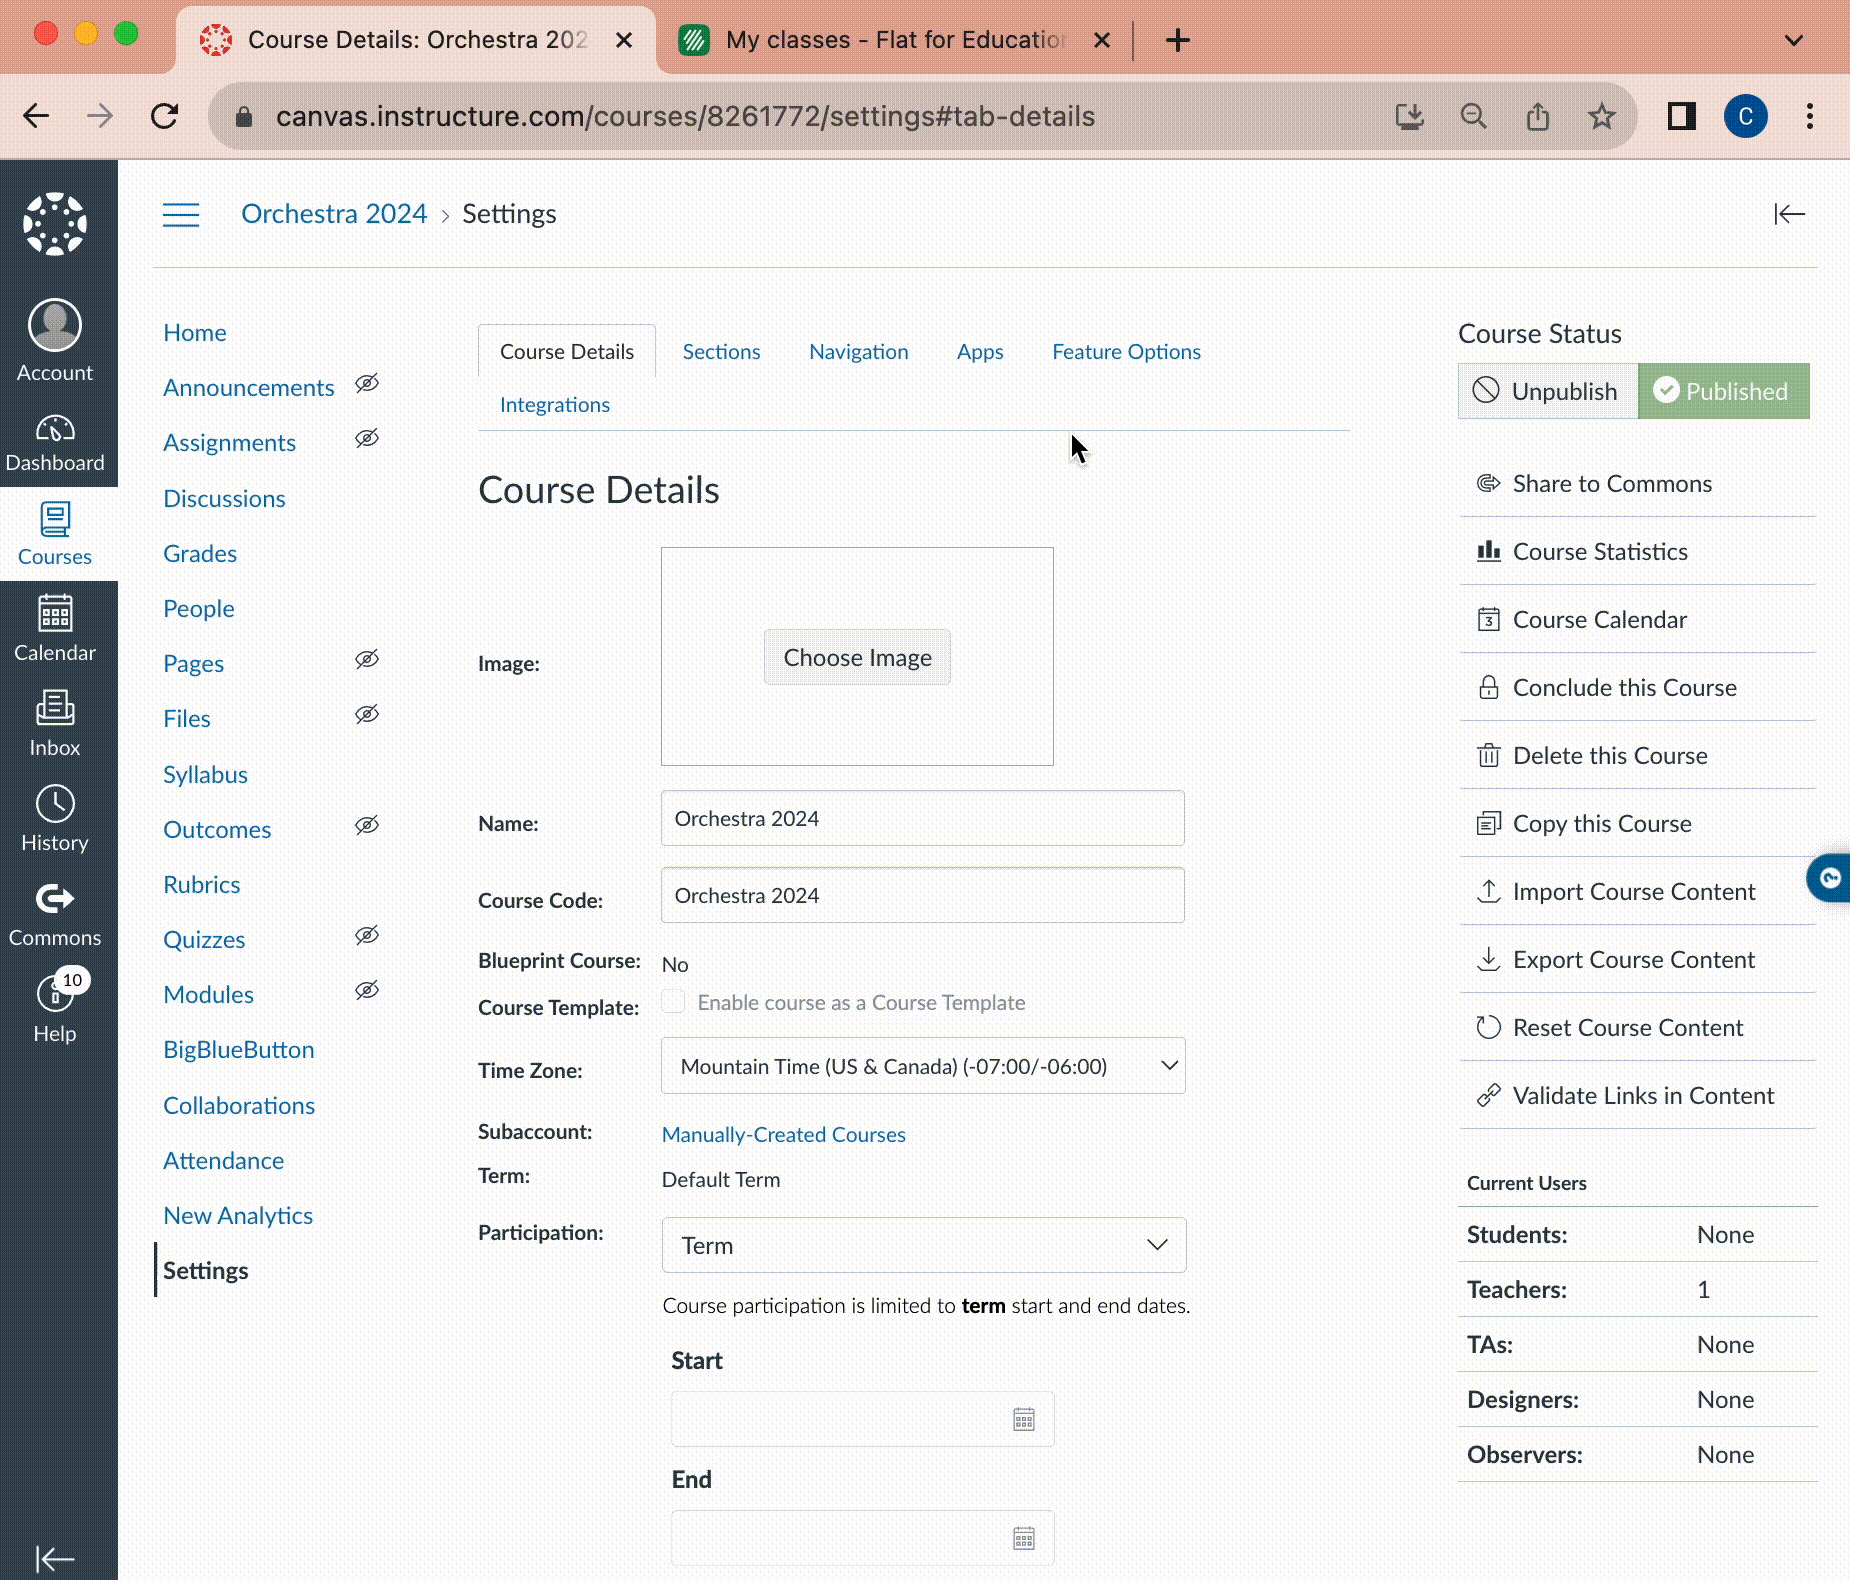1850x1580 pixels.
Task: Expand the Chrome tab search chevron
Action: [x=1793, y=40]
